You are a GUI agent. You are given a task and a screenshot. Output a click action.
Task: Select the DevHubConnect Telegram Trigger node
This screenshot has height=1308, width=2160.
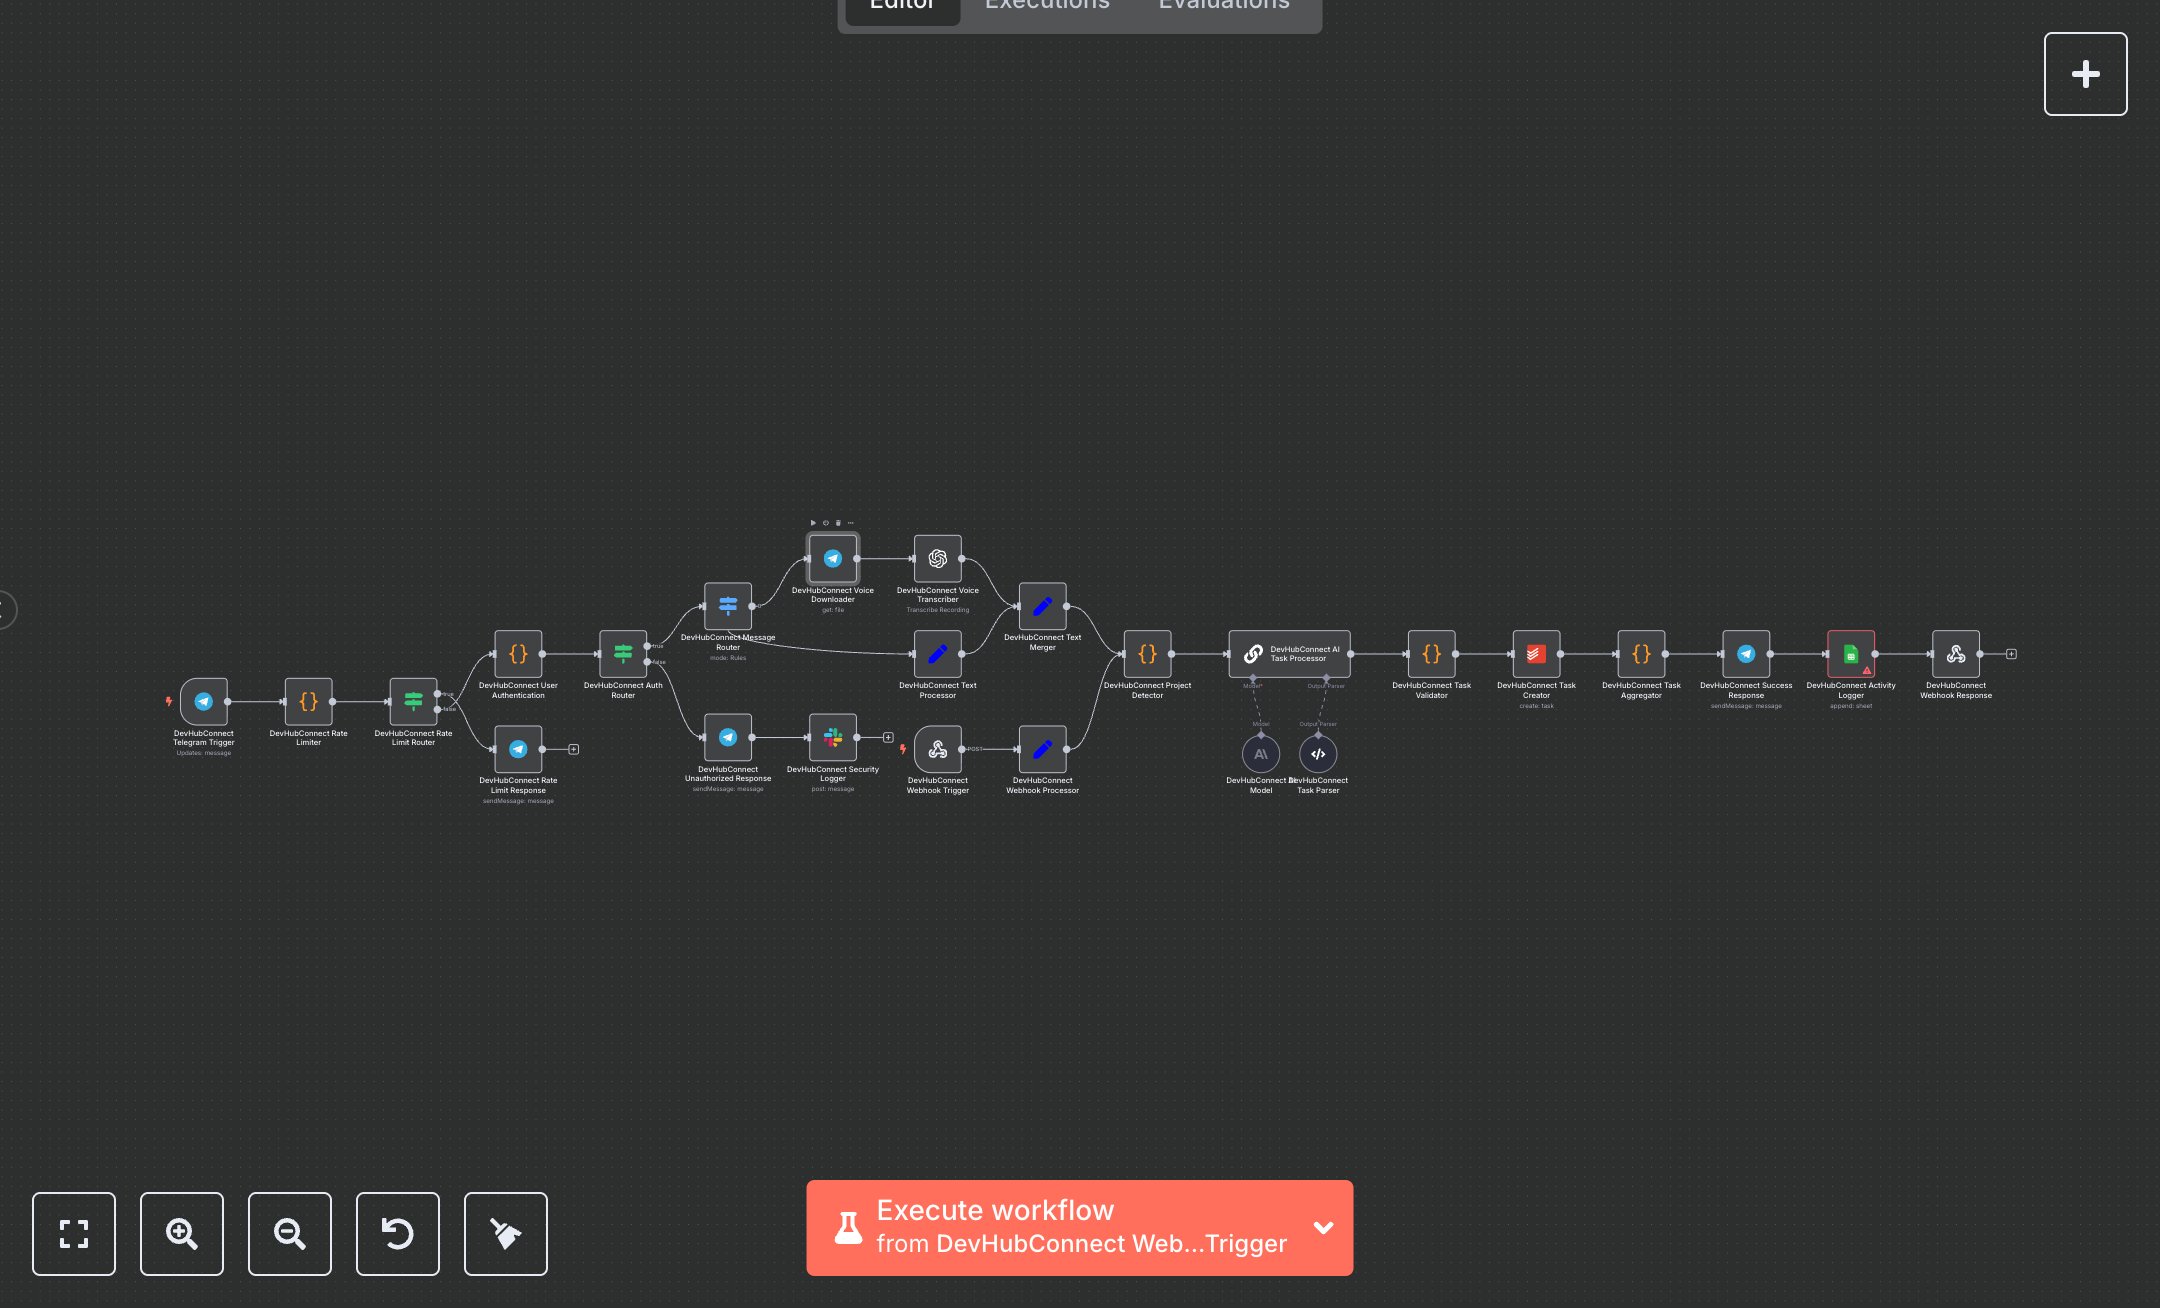[x=203, y=702]
